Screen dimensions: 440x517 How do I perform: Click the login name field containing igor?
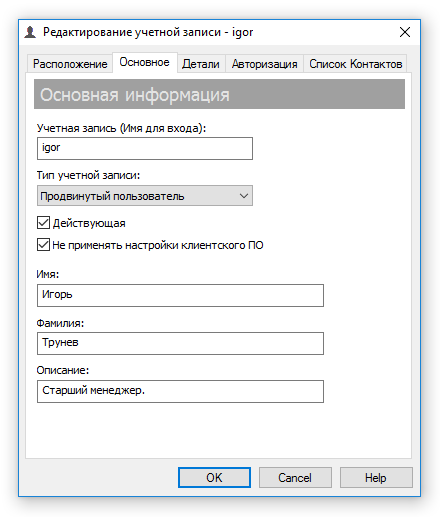coord(145,148)
